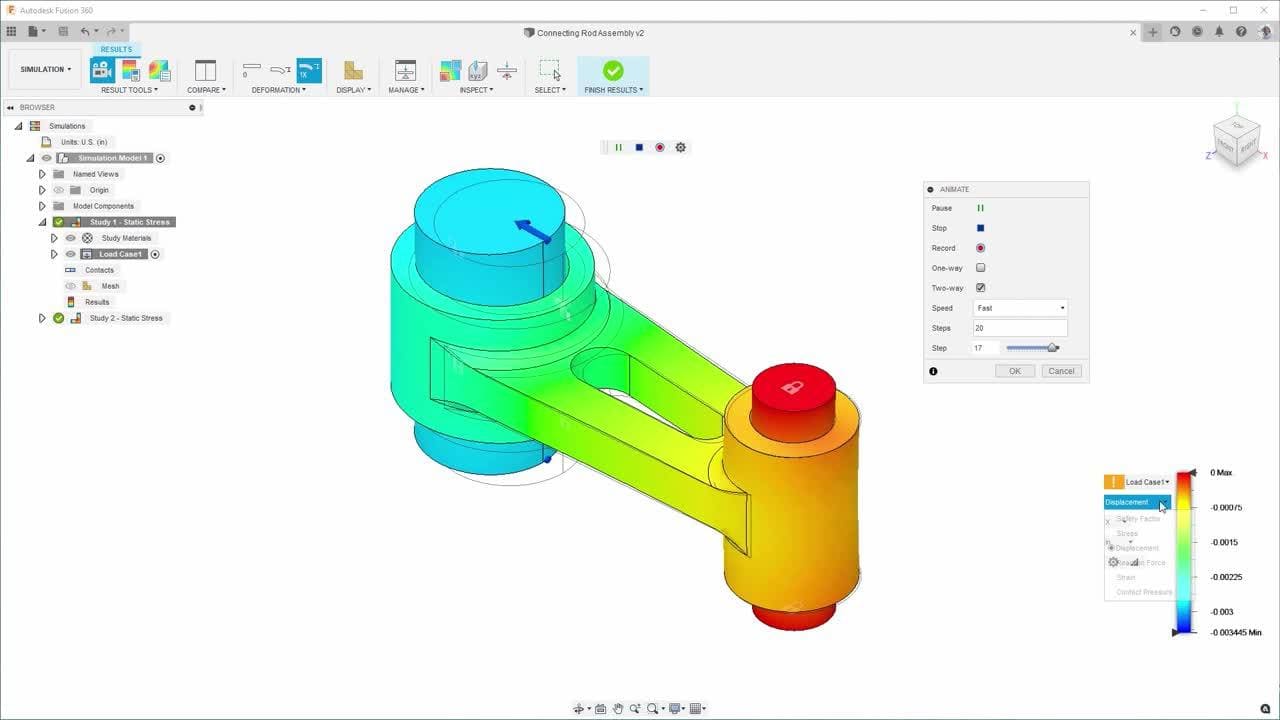Select the Results ribbon tab
This screenshot has height=720, width=1280.
pos(116,49)
